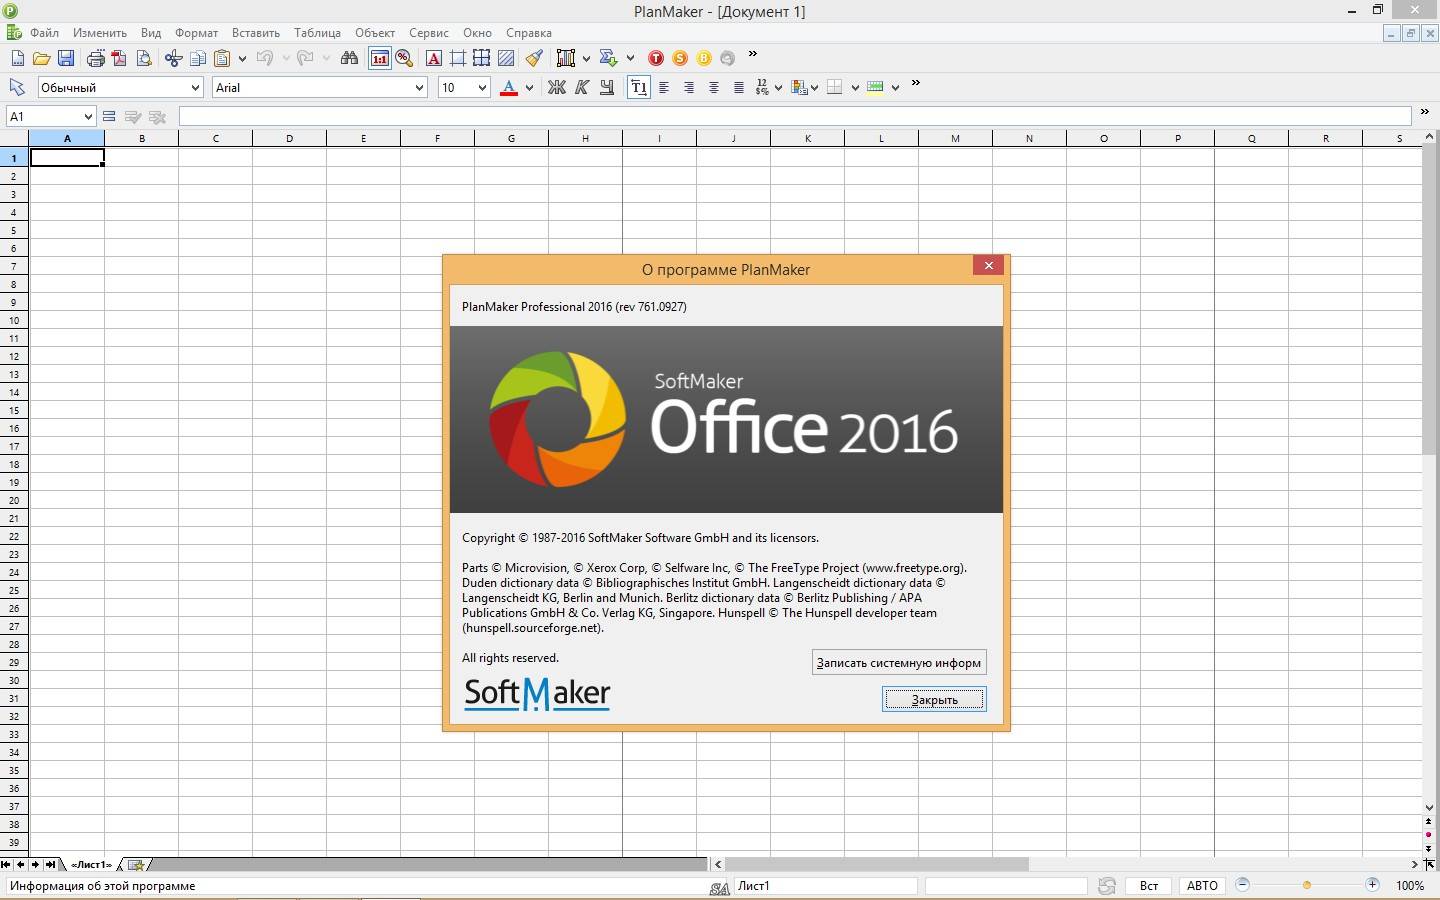Click the format painter brush icon
This screenshot has width=1440, height=900.
(x=534, y=58)
